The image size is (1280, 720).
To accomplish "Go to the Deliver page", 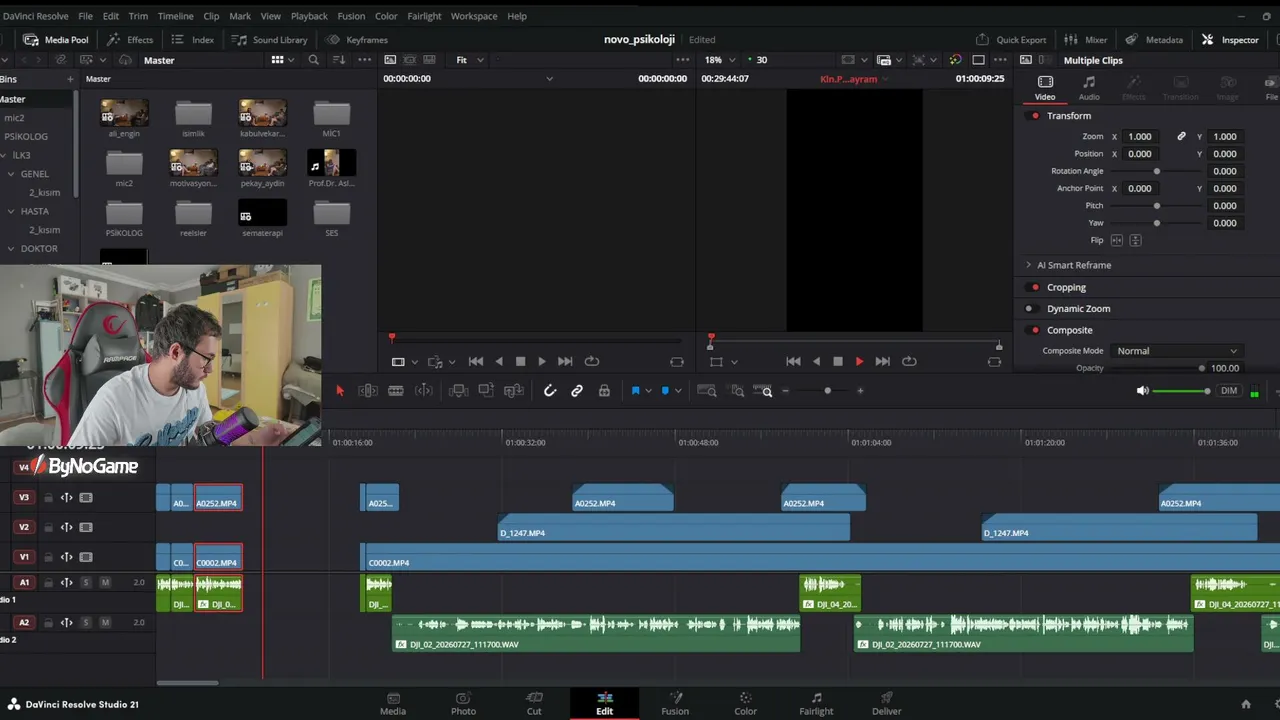I will click(887, 703).
